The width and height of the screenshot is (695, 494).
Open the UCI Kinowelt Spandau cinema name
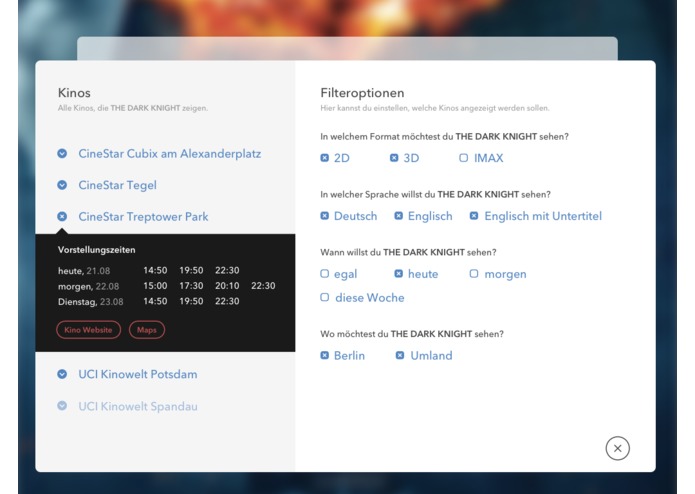coord(138,406)
